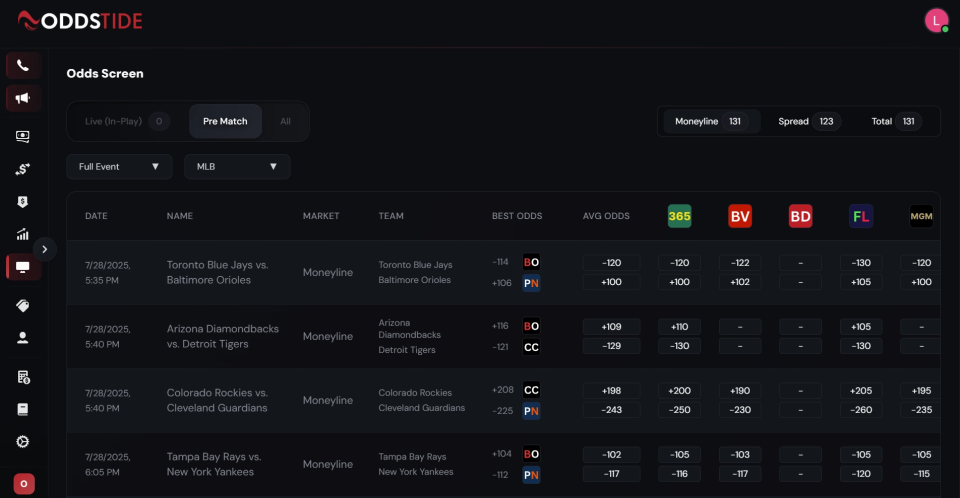The height and width of the screenshot is (498, 960).
Task: Open the Full Event dropdown
Action: 119,167
